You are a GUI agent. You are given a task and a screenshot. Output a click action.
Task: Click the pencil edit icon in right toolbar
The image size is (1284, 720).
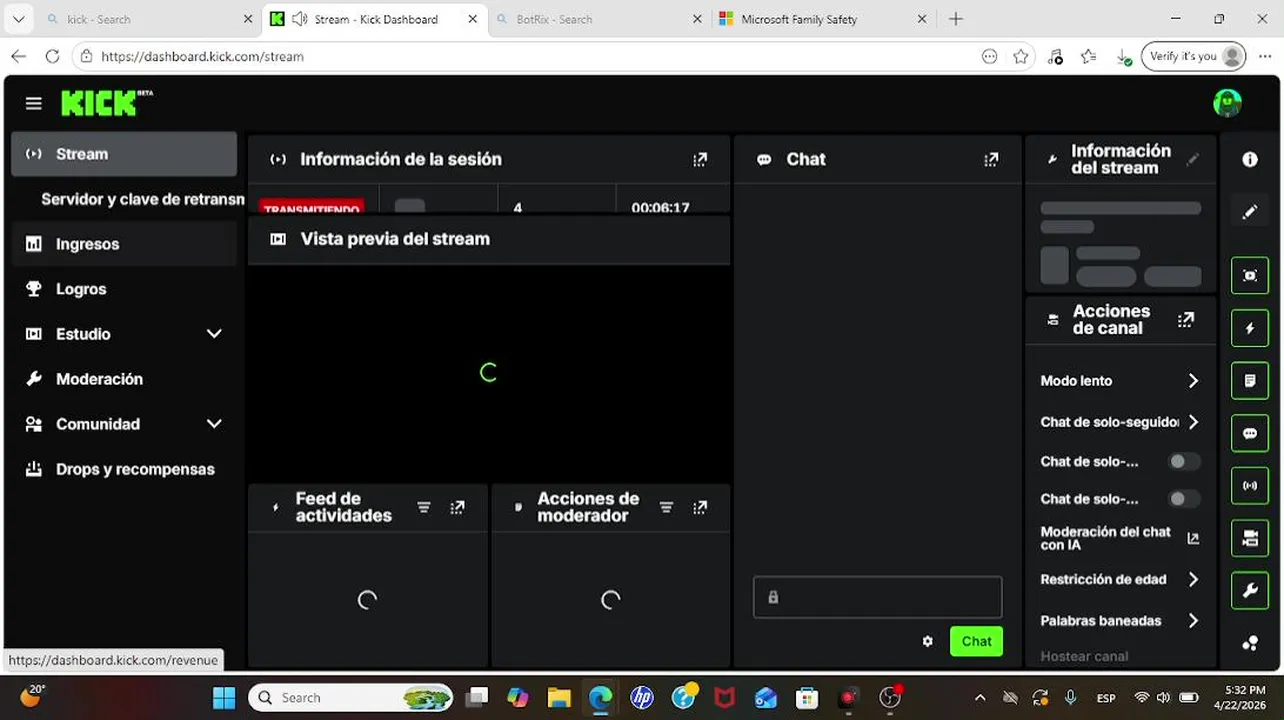(1250, 212)
